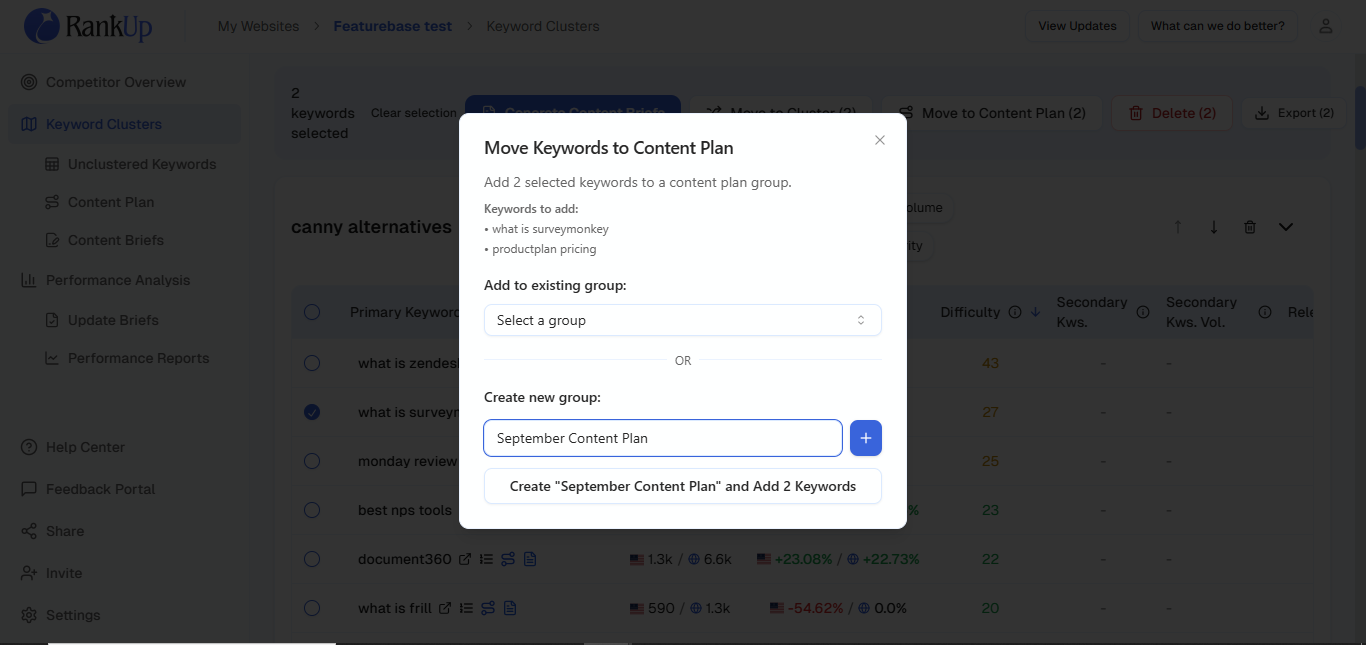
Task: Open the Select a group dropdown
Action: point(683,320)
